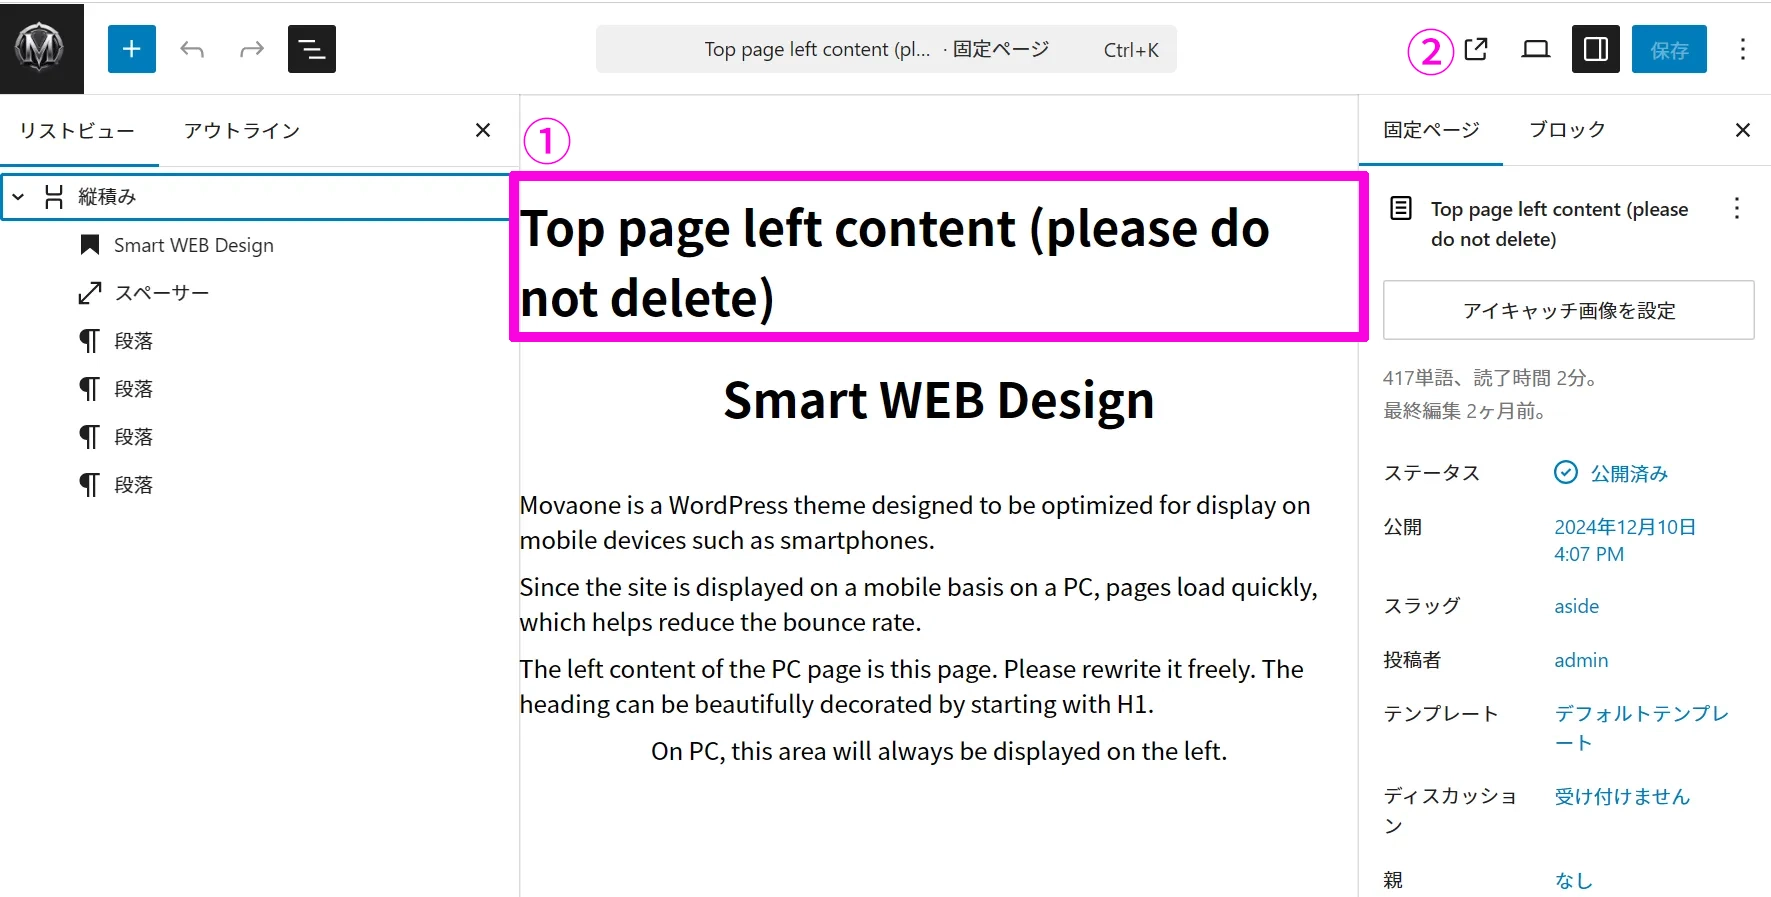Switch to the アウトライン tab
Viewport: 1771px width, 897px height.
242,131
